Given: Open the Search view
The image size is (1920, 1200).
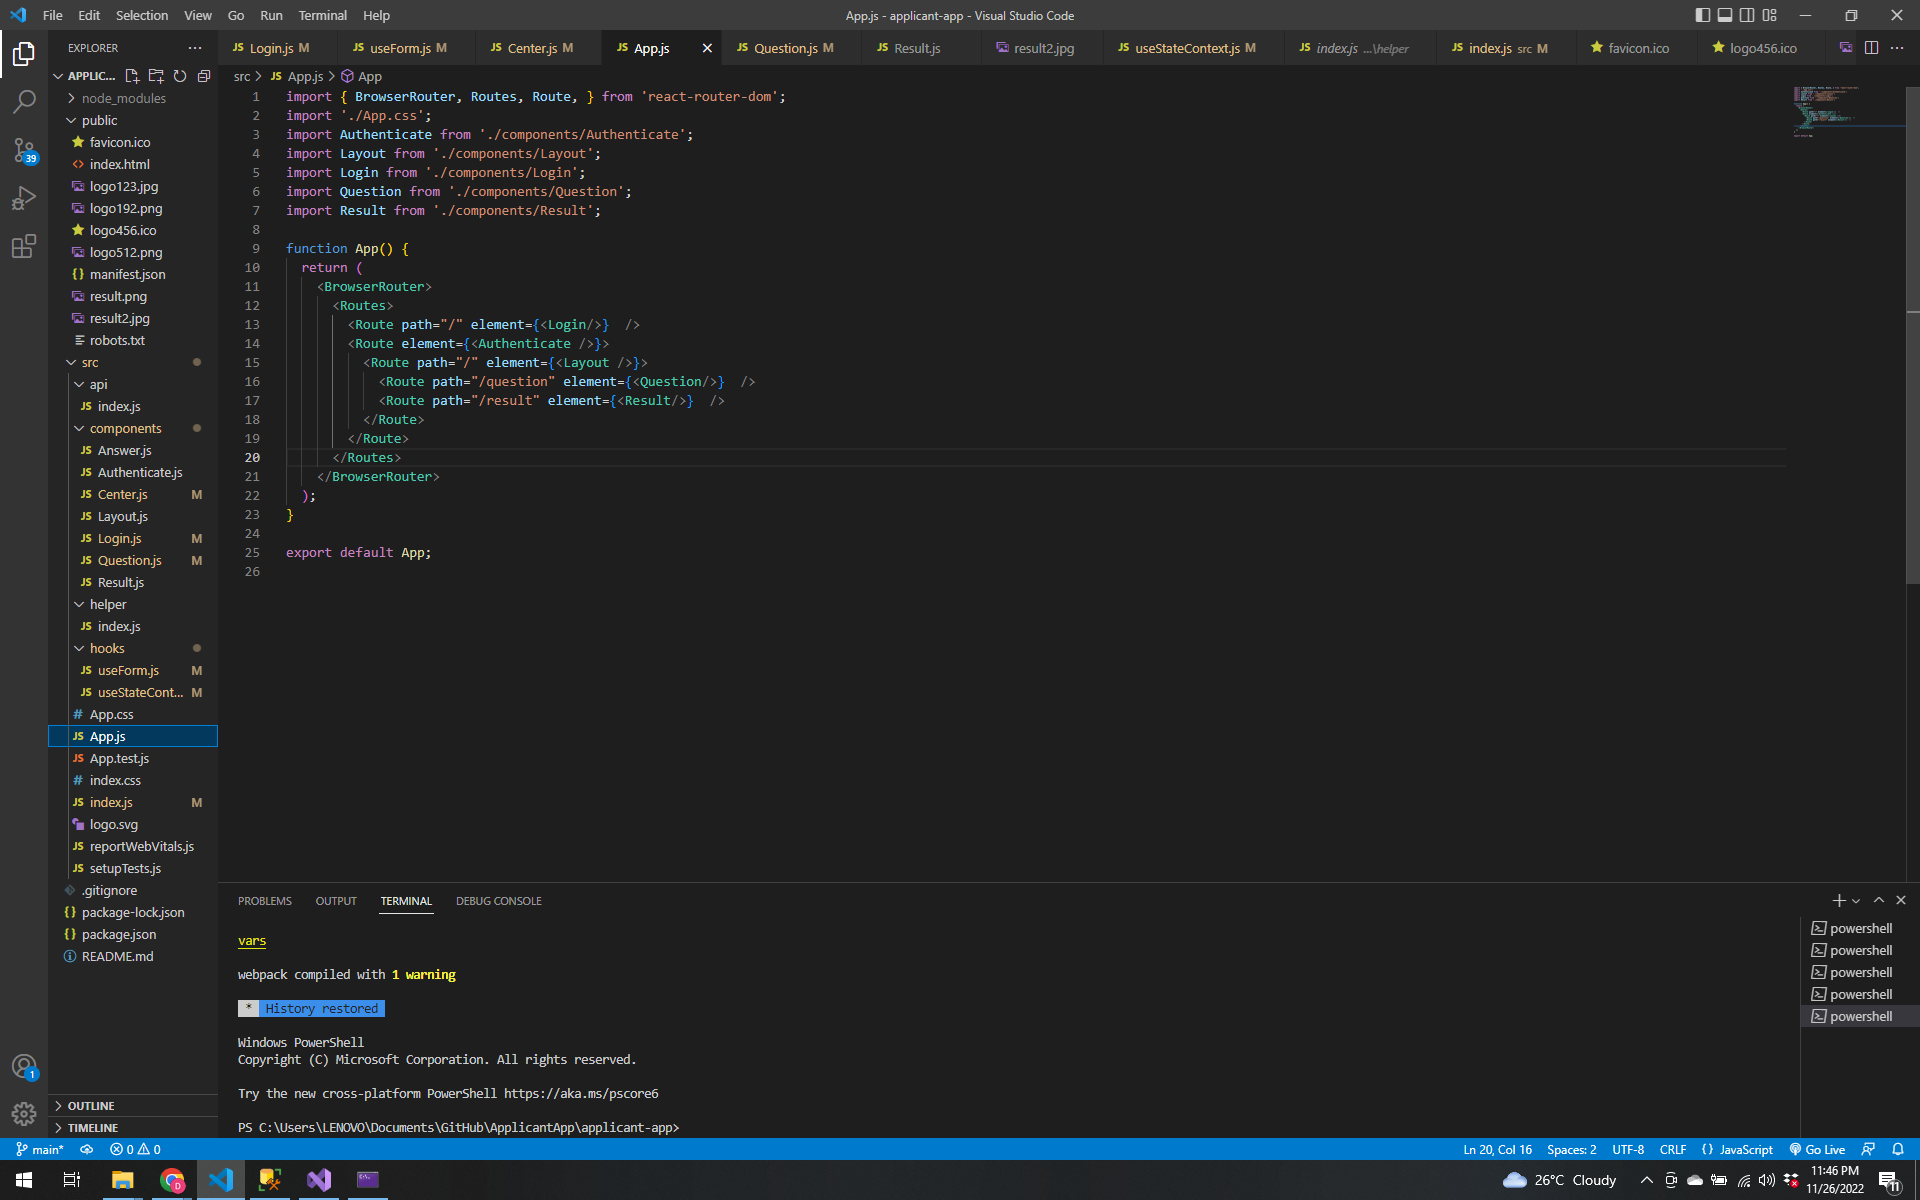Looking at the screenshot, I should click(24, 102).
